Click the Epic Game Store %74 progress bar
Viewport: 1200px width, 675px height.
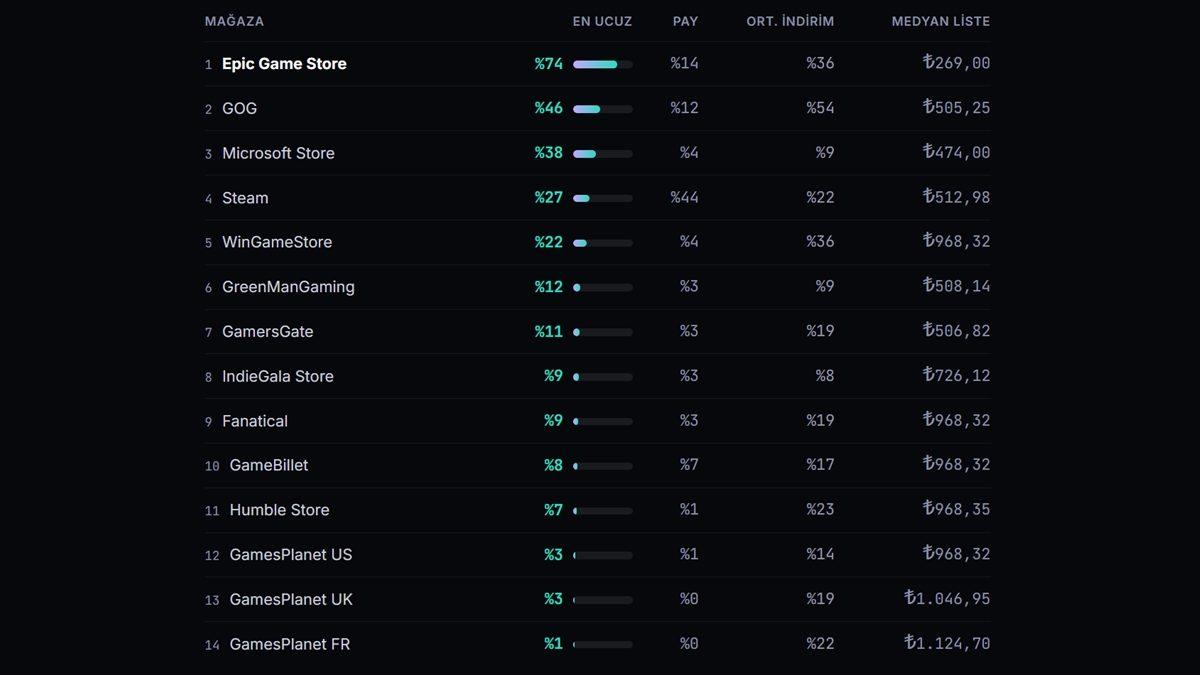coord(603,64)
